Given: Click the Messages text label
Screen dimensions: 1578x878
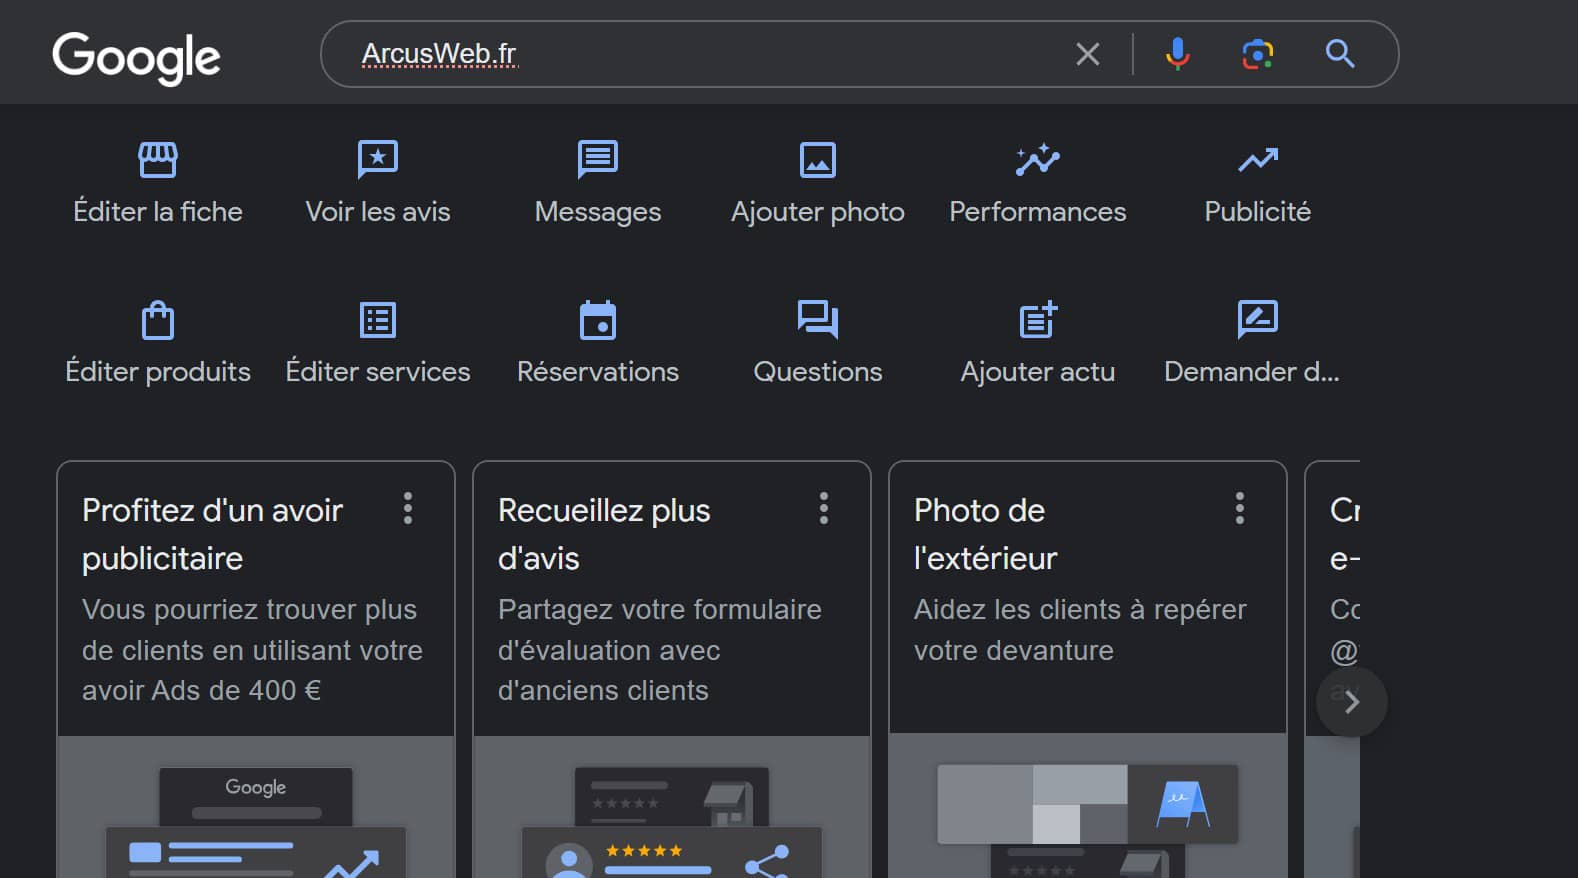Looking at the screenshot, I should tap(598, 212).
